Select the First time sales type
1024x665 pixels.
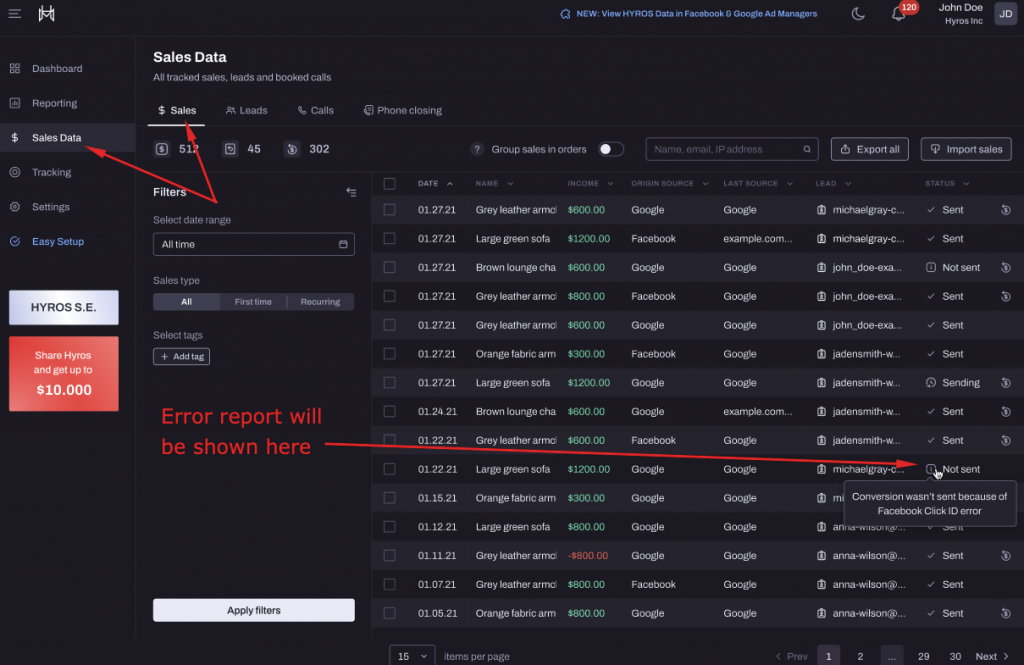pos(253,302)
